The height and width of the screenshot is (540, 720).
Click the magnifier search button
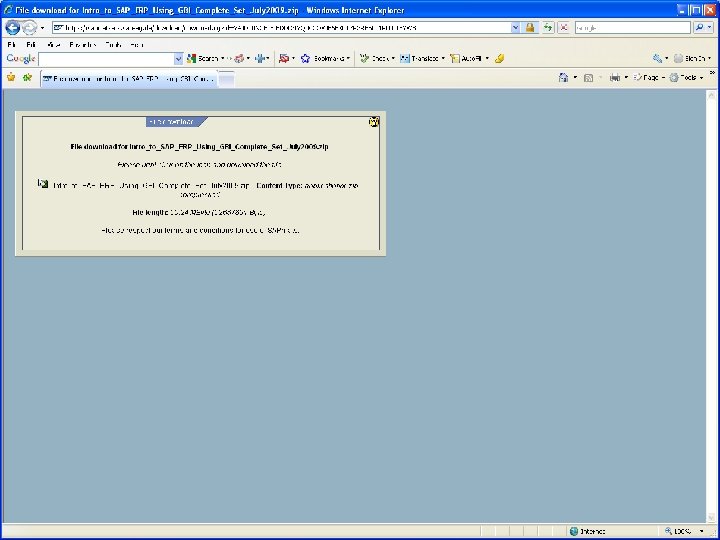coord(699,28)
